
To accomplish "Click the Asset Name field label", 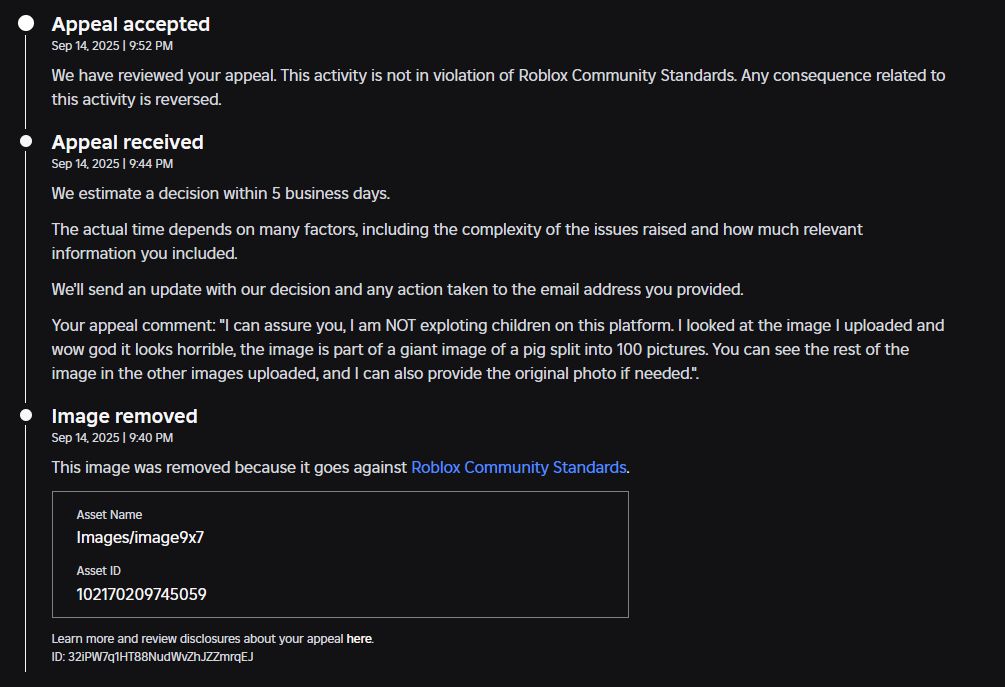I will click(x=109, y=514).
